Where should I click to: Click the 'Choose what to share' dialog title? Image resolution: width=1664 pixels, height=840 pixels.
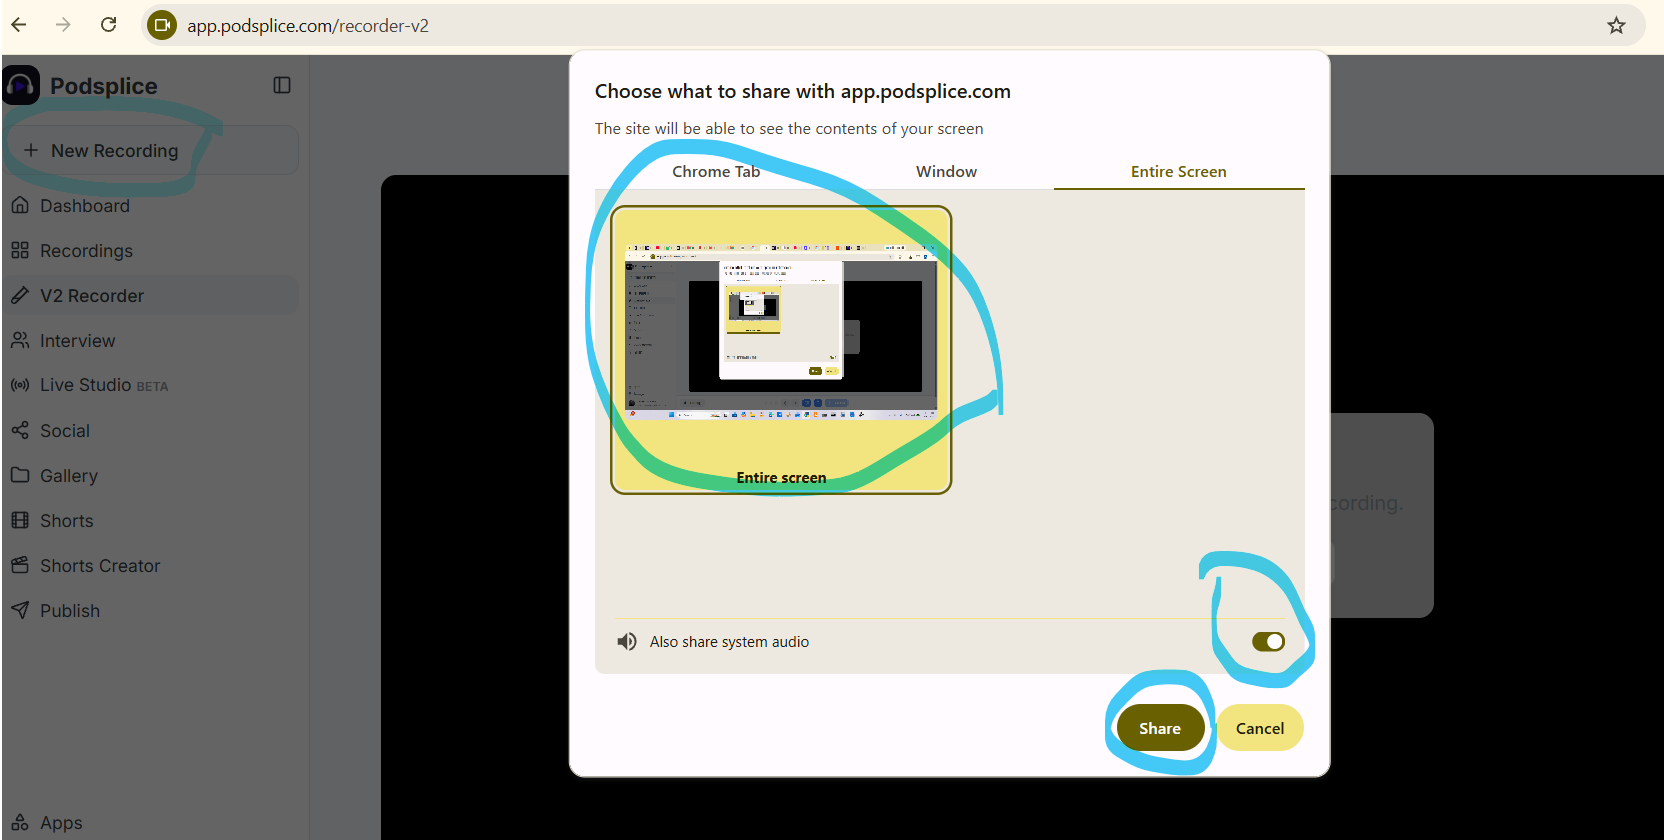[803, 91]
